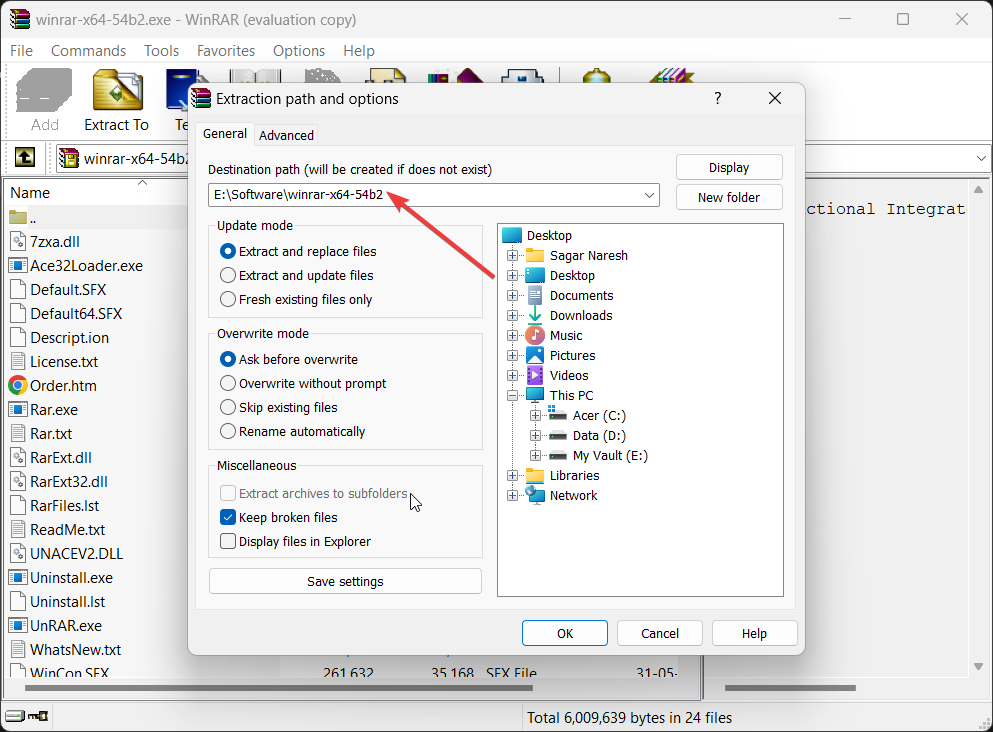Click the up one level arrow icon
Image resolution: width=993 pixels, height=732 pixels.
click(25, 156)
